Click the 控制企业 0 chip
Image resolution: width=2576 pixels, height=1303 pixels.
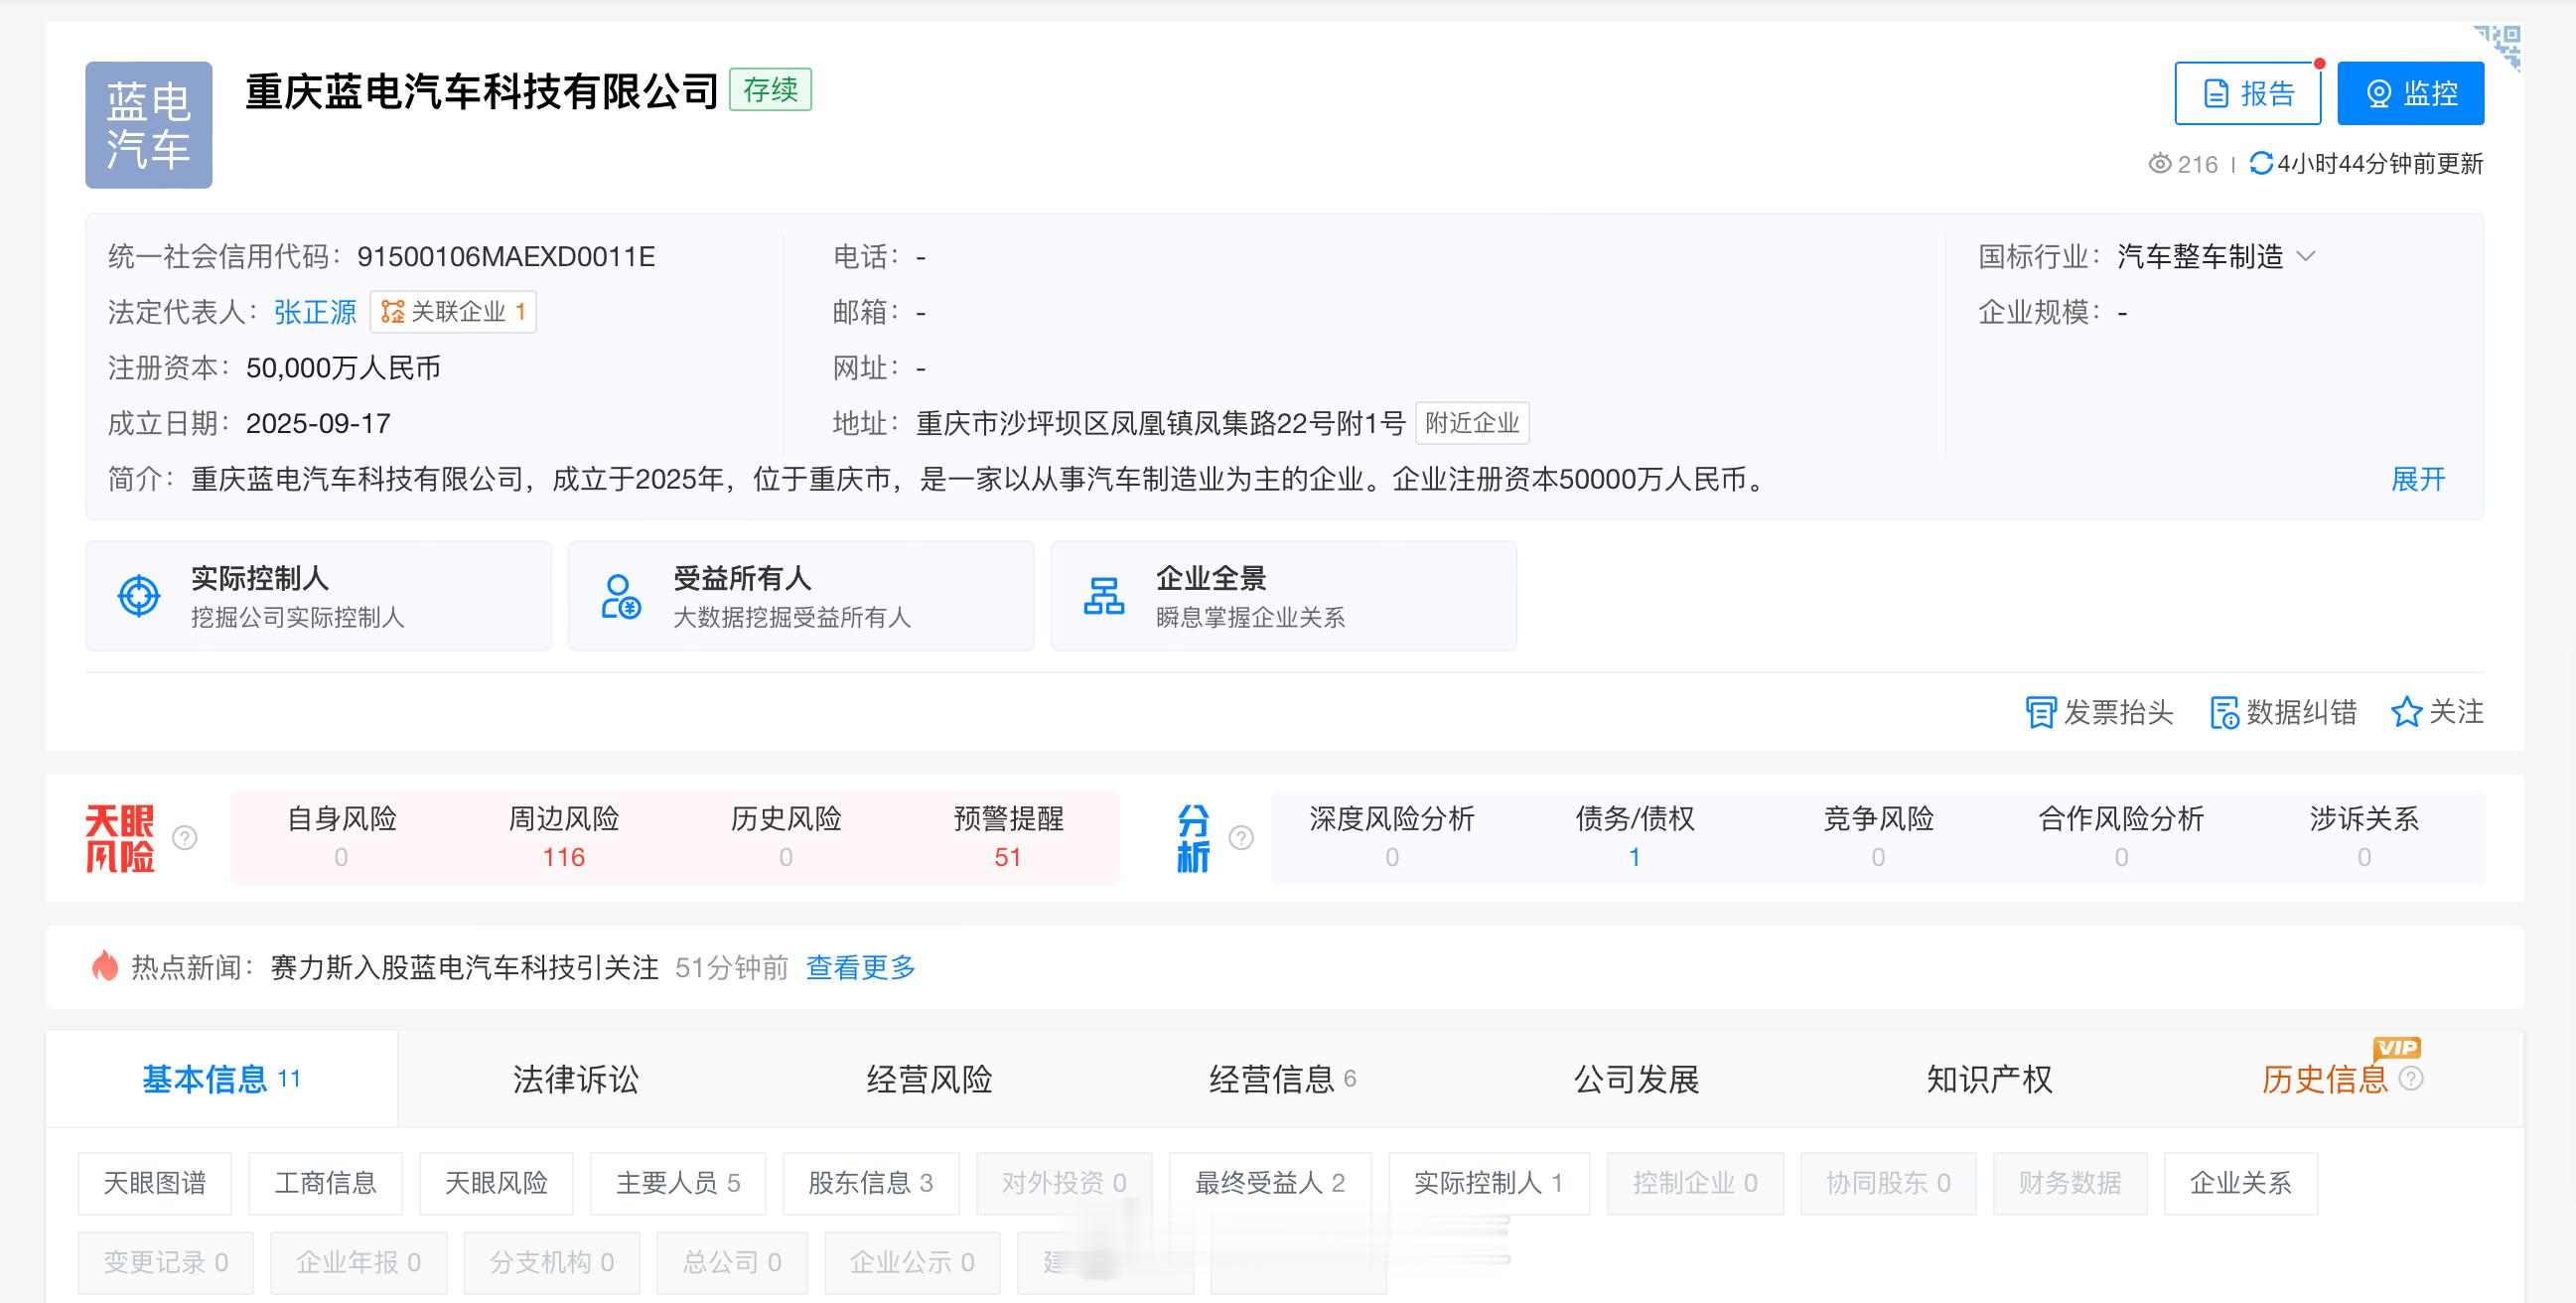(1695, 1183)
